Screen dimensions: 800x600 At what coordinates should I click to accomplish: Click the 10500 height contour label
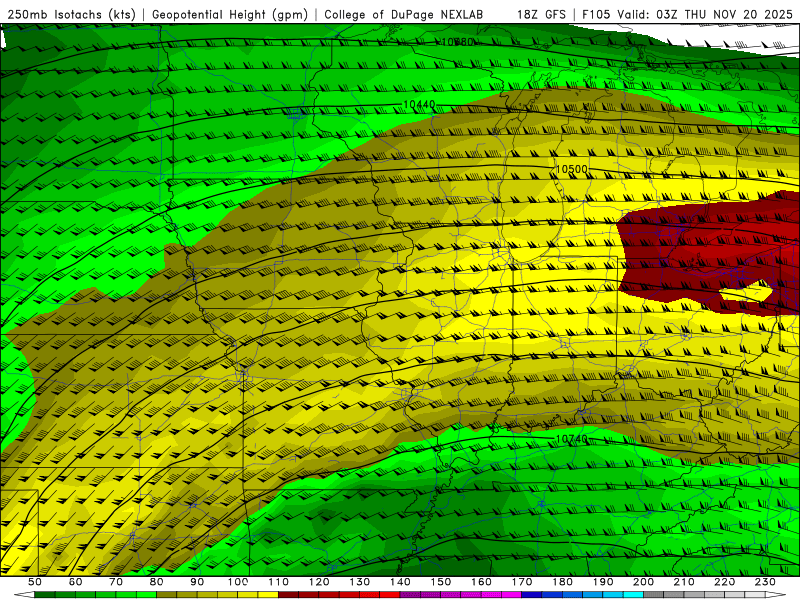pyautogui.click(x=571, y=169)
